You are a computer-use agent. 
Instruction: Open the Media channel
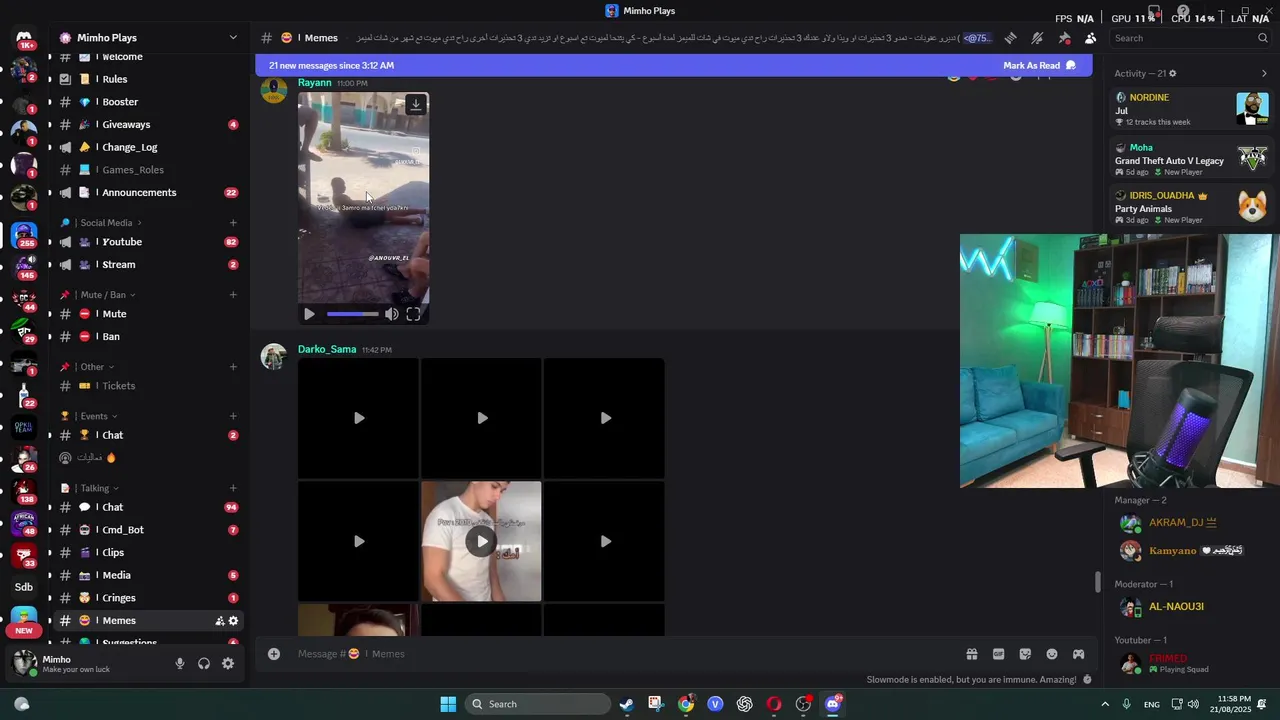pyautogui.click(x=149, y=576)
